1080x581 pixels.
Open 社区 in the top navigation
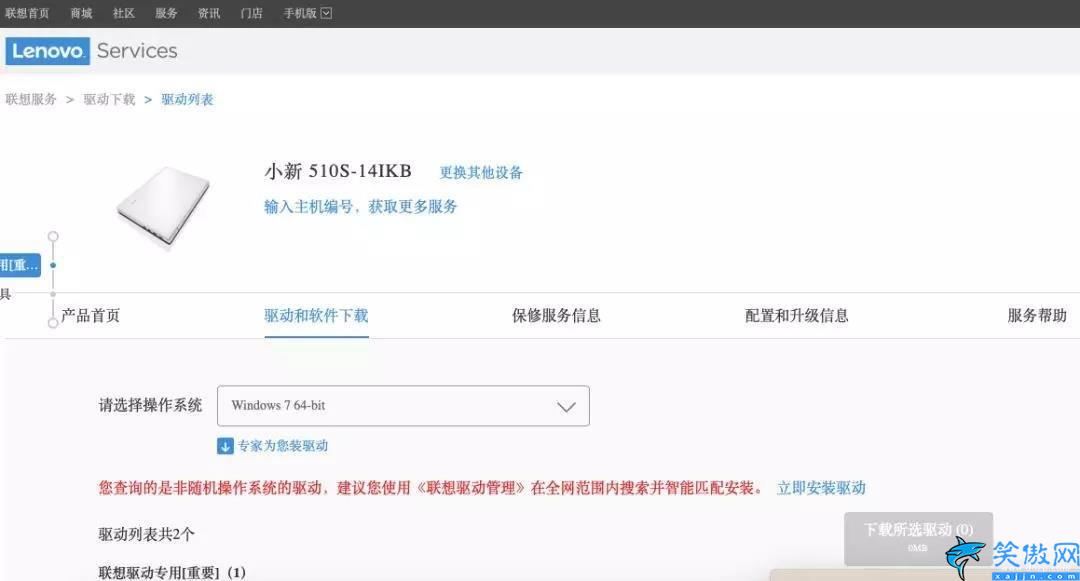(x=124, y=13)
